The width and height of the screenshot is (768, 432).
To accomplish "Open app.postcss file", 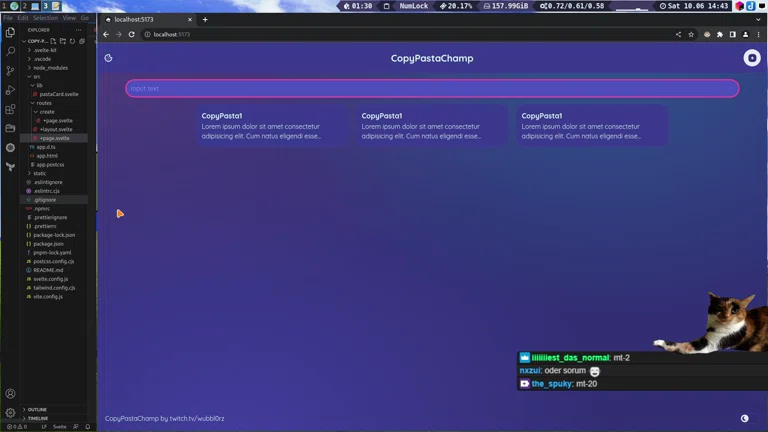I will coord(50,165).
